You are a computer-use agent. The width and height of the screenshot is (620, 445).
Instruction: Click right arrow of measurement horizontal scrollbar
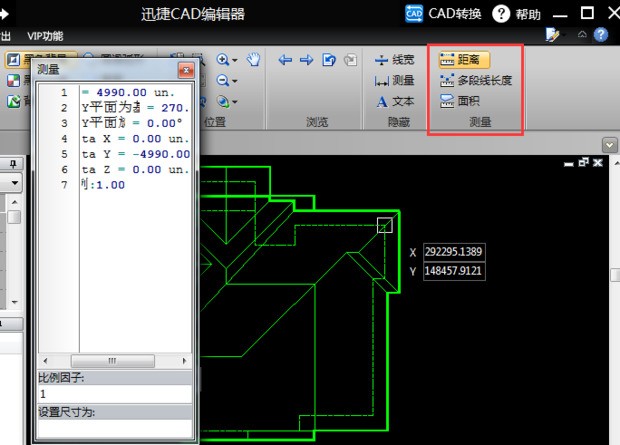184,361
